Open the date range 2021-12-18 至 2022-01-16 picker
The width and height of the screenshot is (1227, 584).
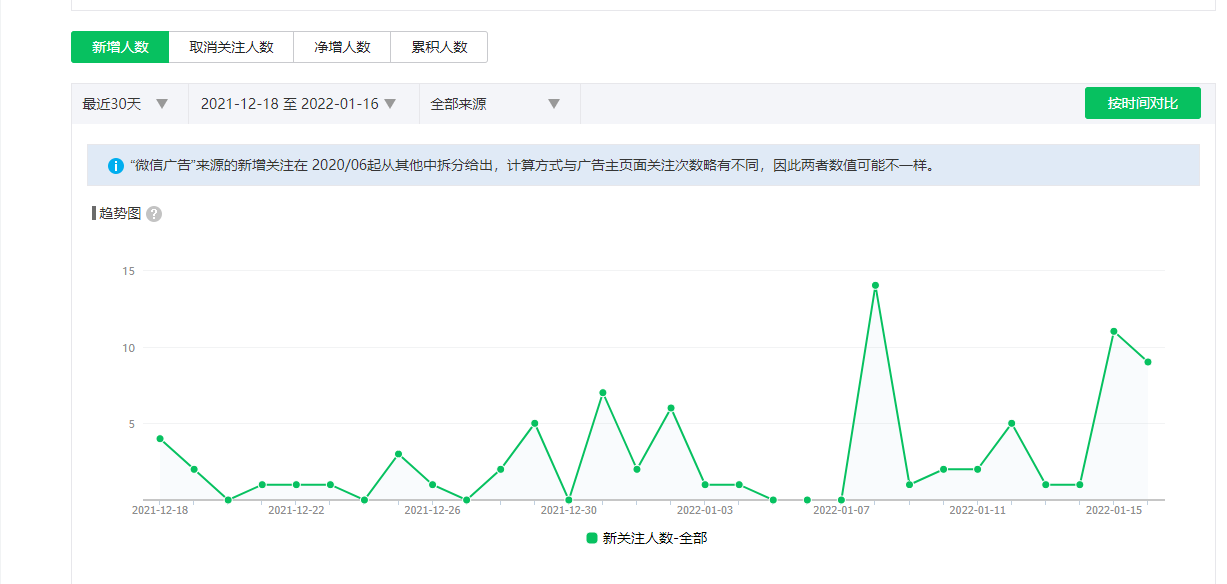pos(298,104)
